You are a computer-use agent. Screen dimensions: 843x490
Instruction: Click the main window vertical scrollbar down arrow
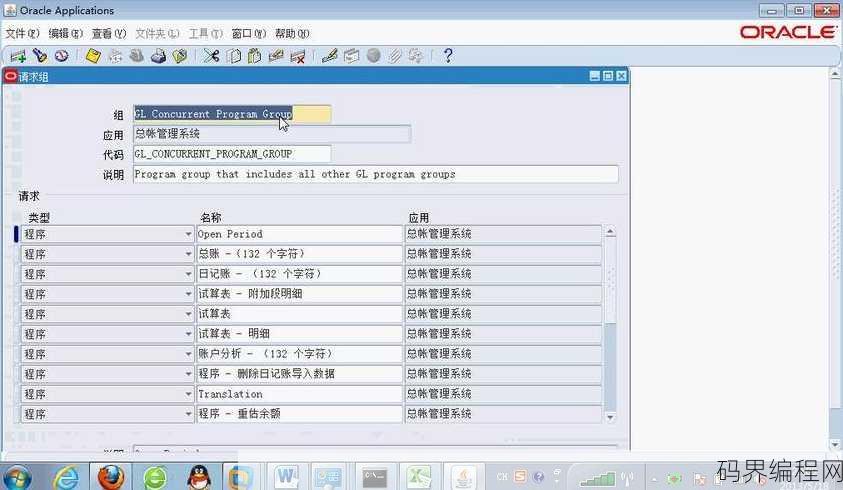coord(835,445)
